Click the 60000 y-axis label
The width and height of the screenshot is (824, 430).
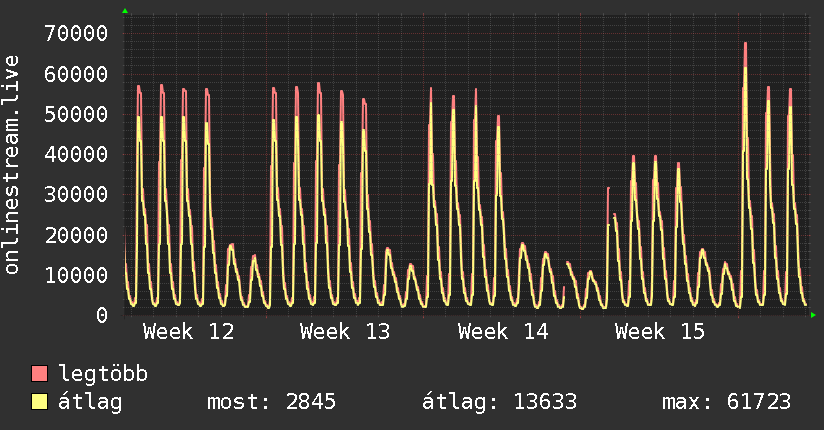click(x=76, y=74)
